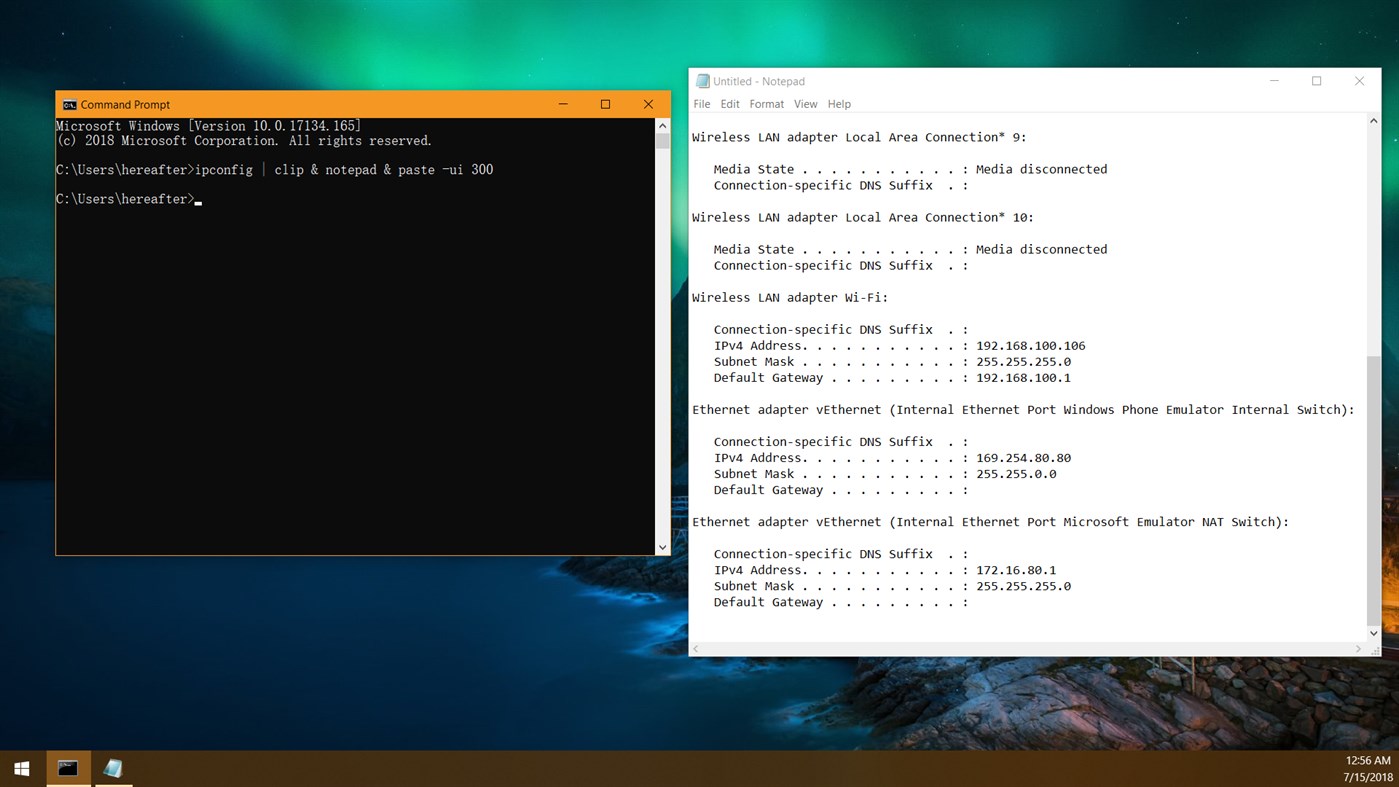Click the scroll-down arrow in Command Prompt
Viewport: 1399px width, 787px height.
tap(662, 547)
